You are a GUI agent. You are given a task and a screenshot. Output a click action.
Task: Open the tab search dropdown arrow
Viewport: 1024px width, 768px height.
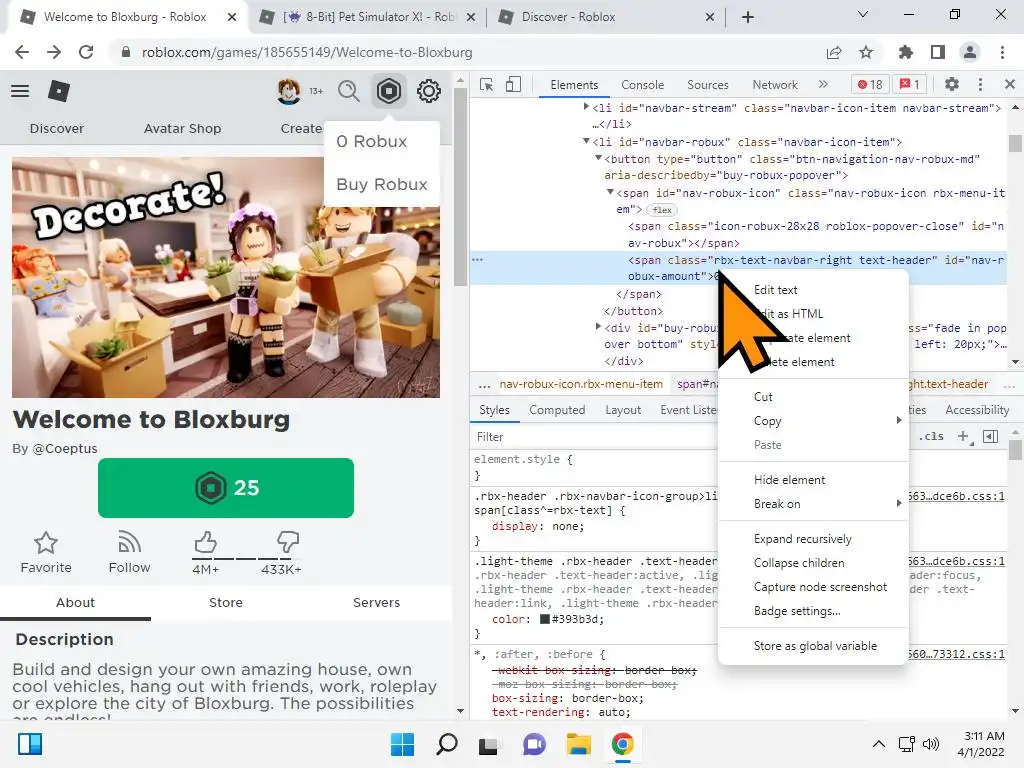[x=863, y=14]
